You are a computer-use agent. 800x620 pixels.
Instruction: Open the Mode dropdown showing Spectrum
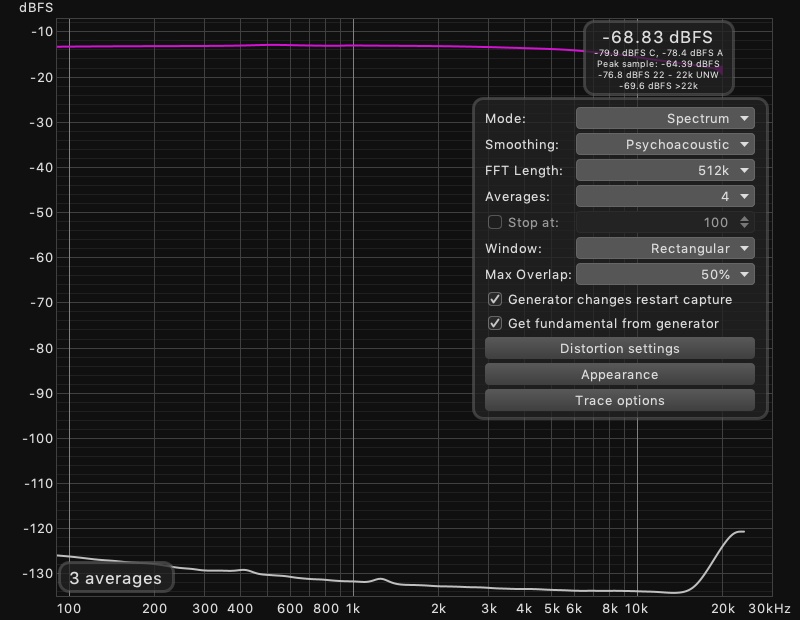(x=665, y=119)
